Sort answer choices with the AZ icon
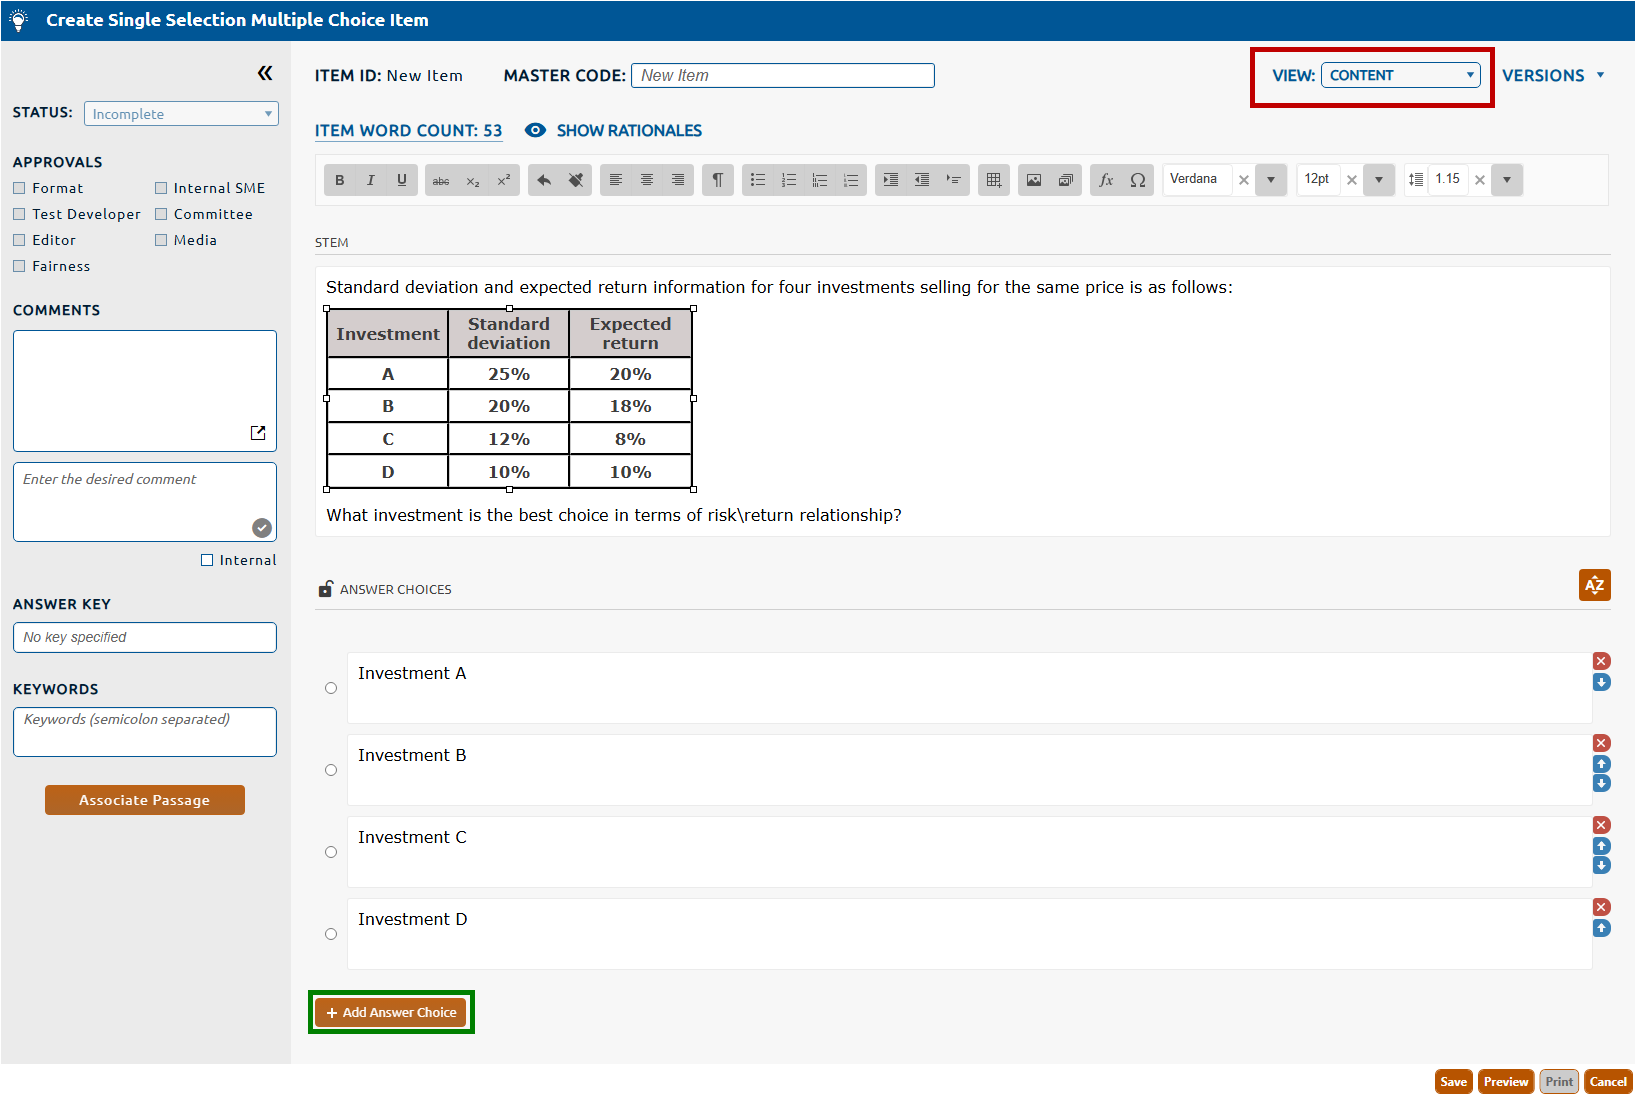 click(1594, 585)
